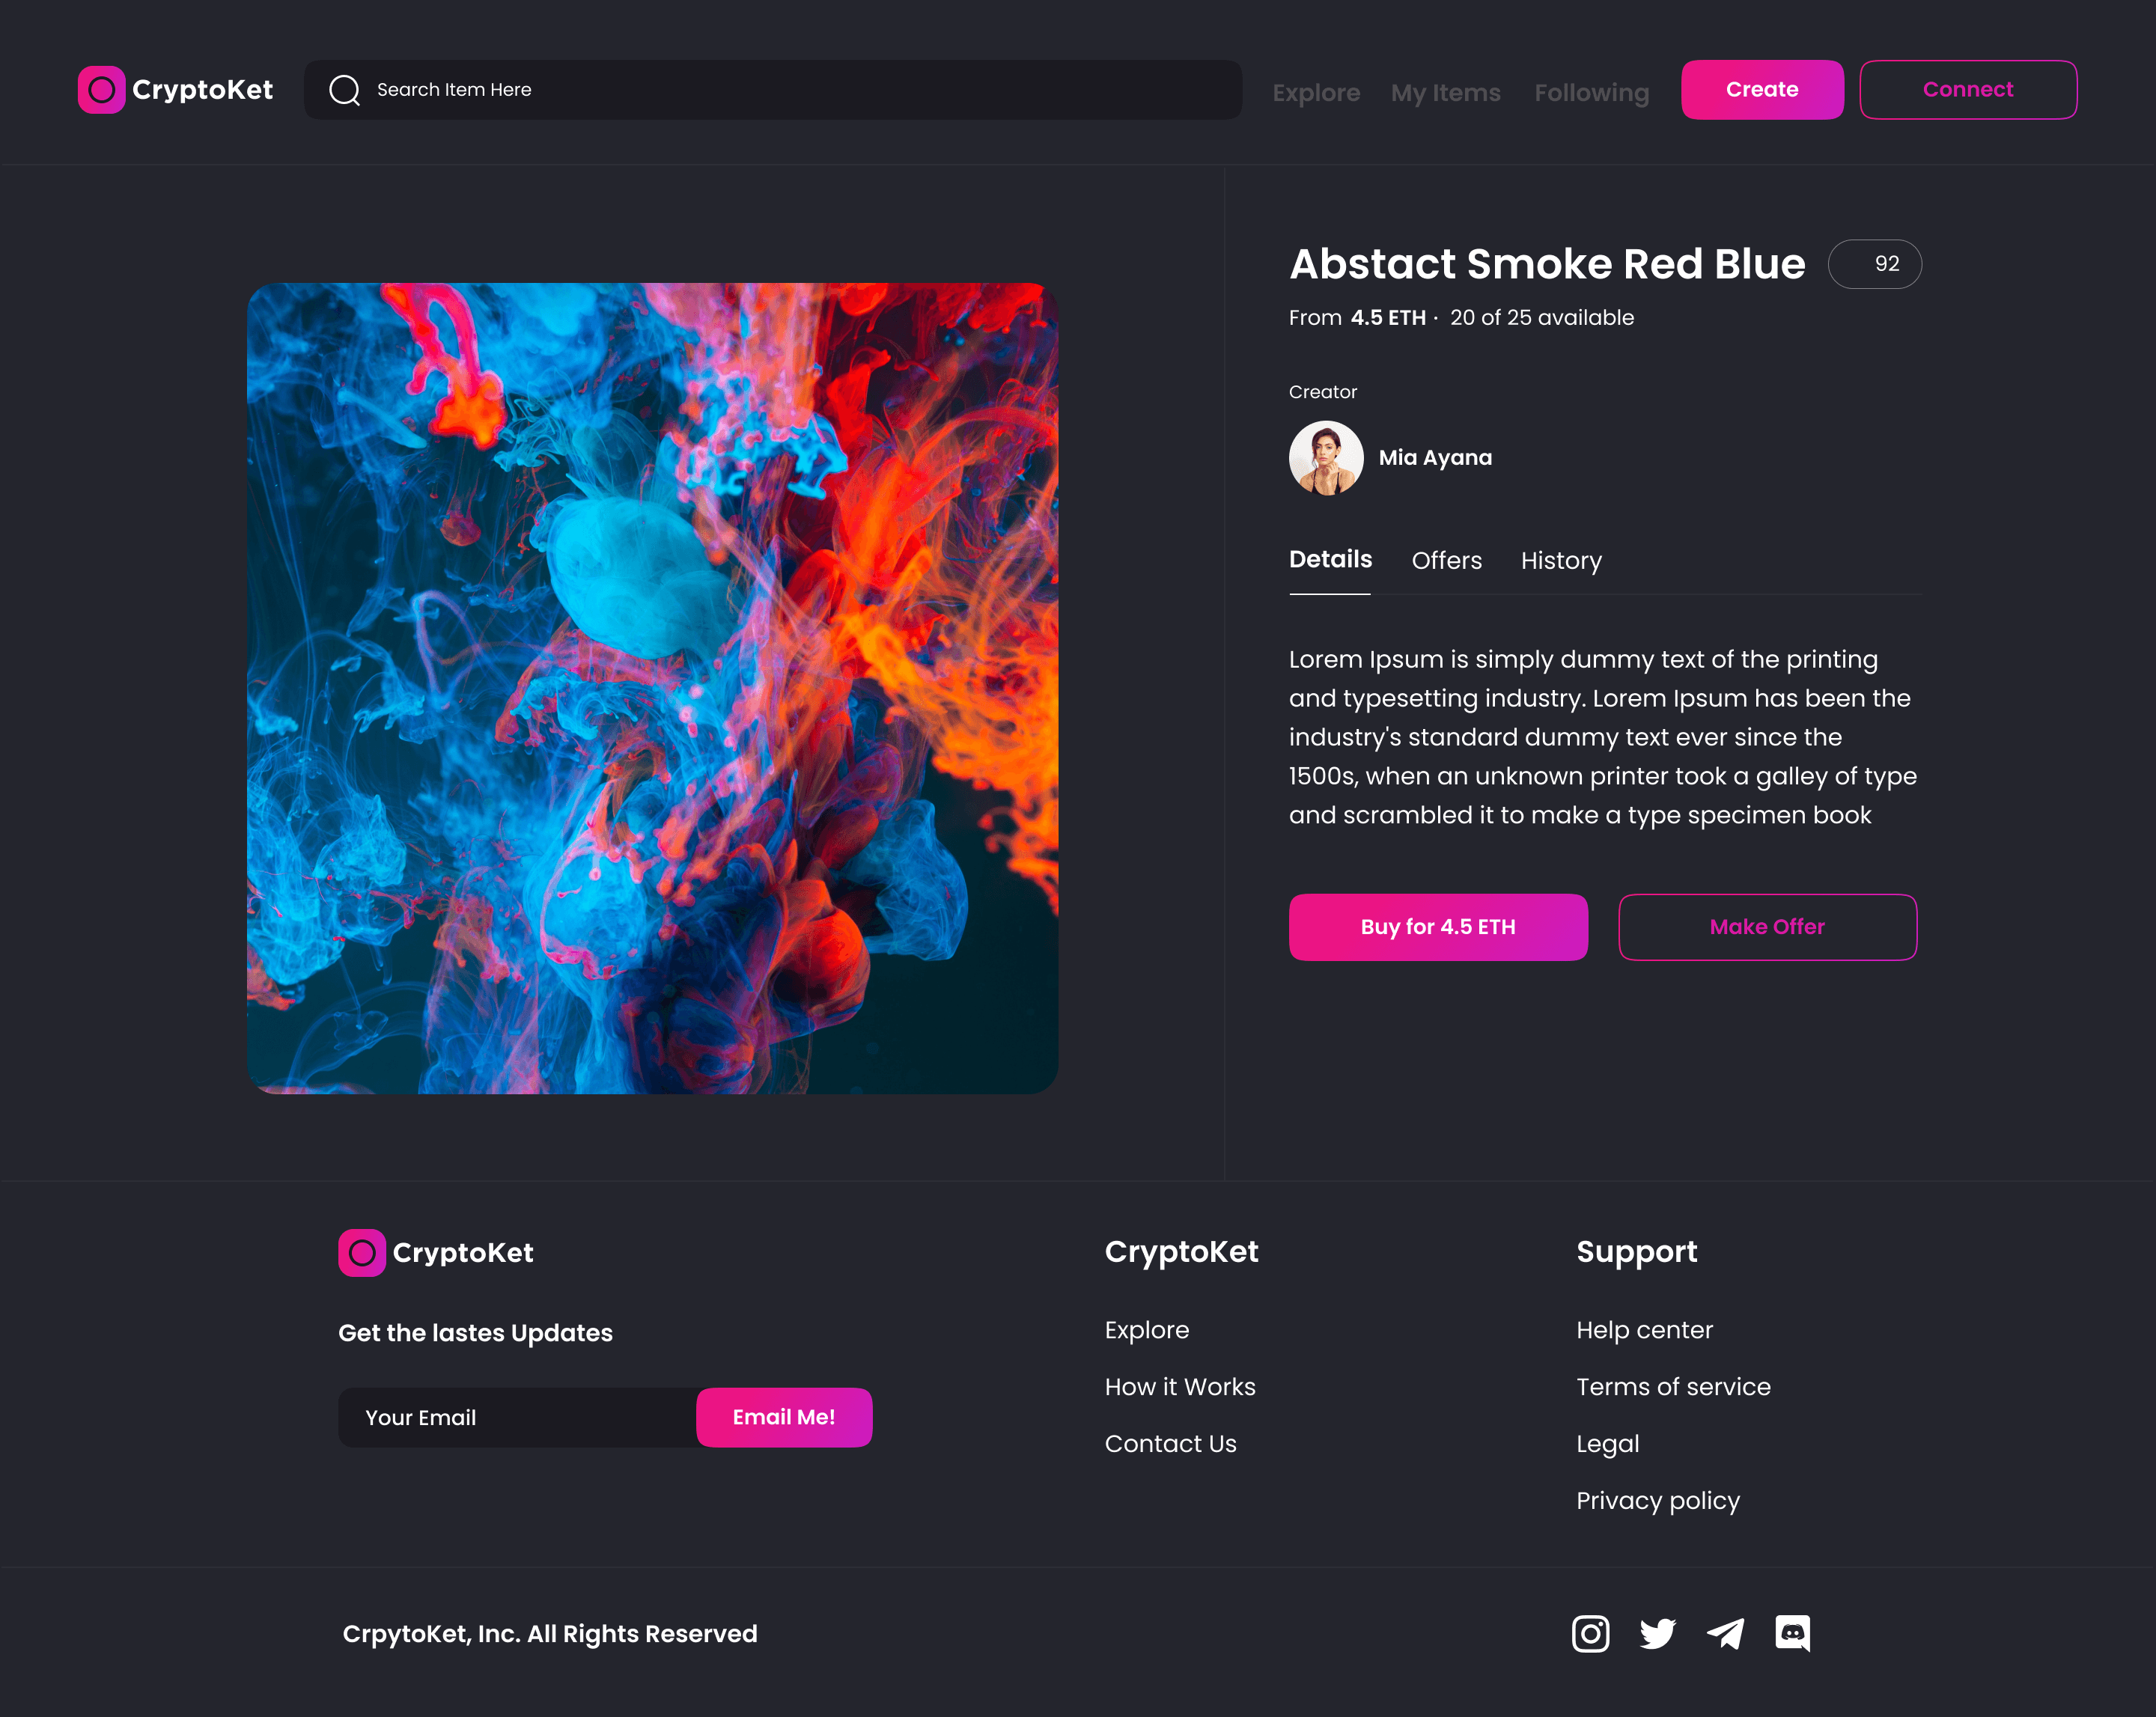This screenshot has height=1717, width=2156.
Task: Click the Email Me! subscription button
Action: 785,1415
